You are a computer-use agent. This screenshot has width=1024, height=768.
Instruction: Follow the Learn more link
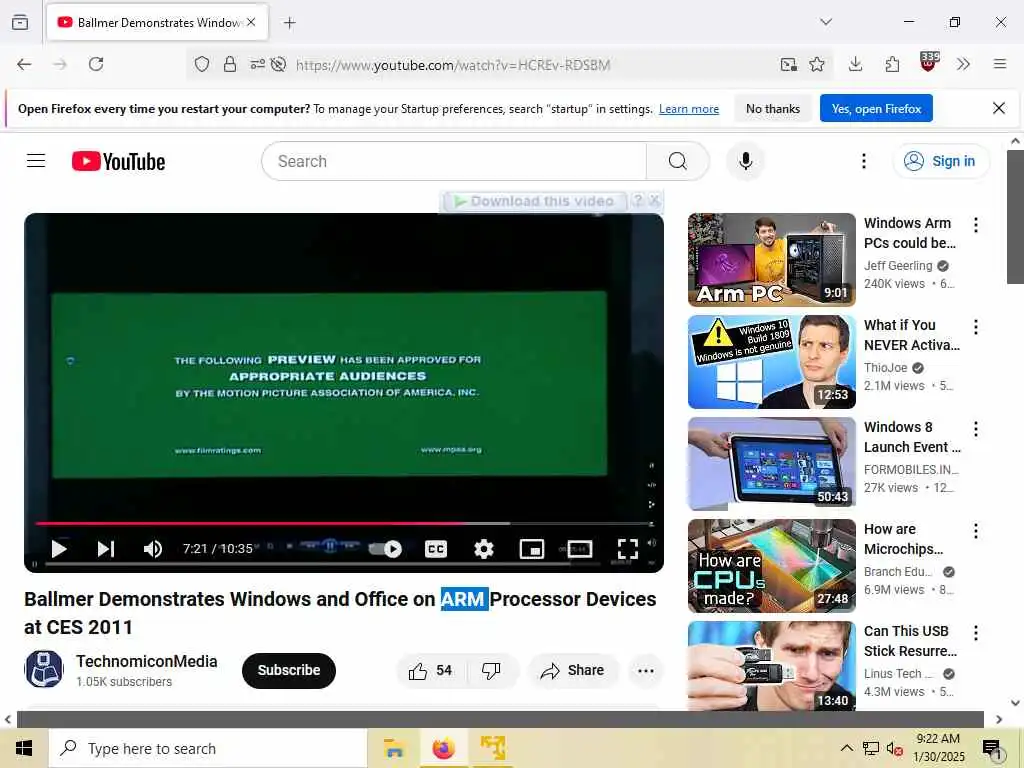click(688, 109)
